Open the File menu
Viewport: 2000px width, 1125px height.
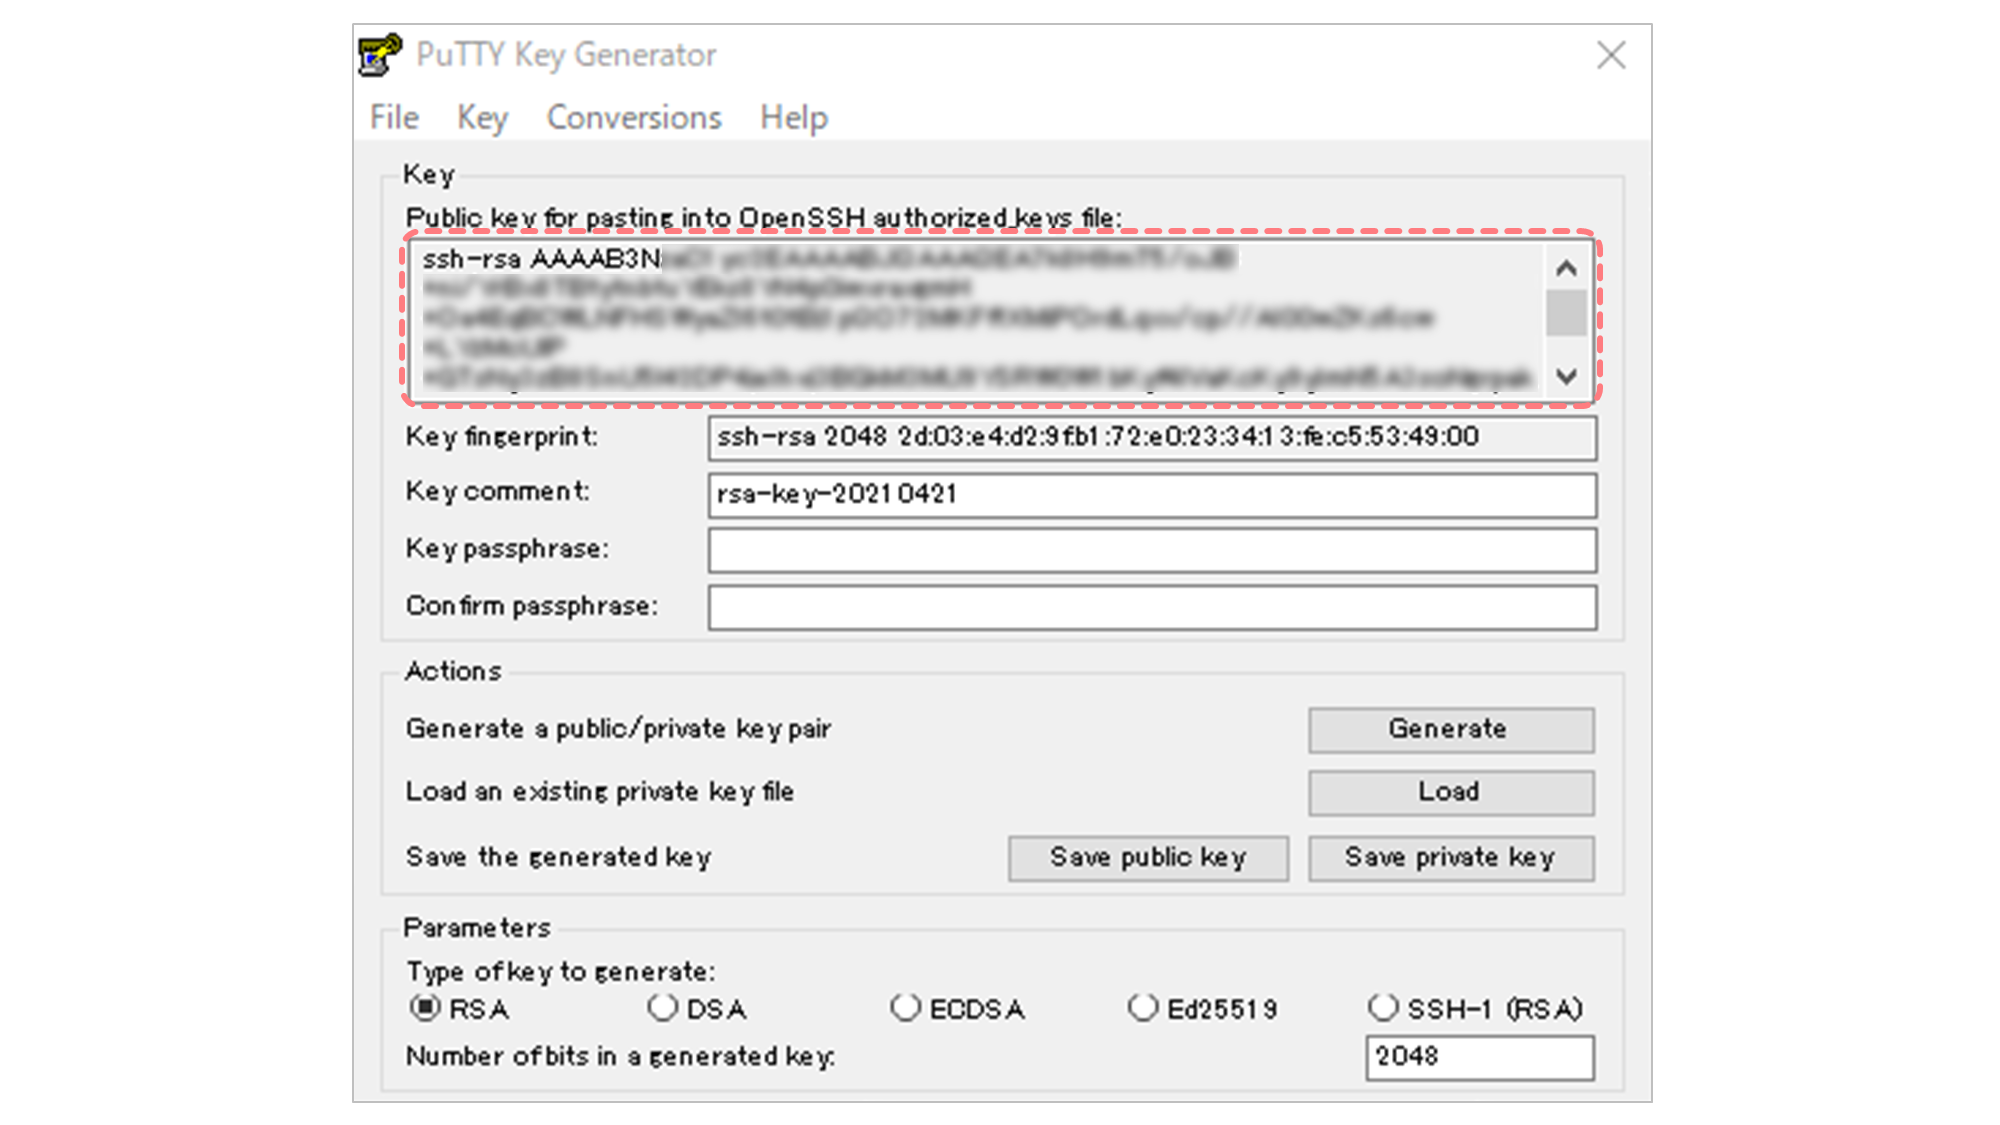coord(394,117)
